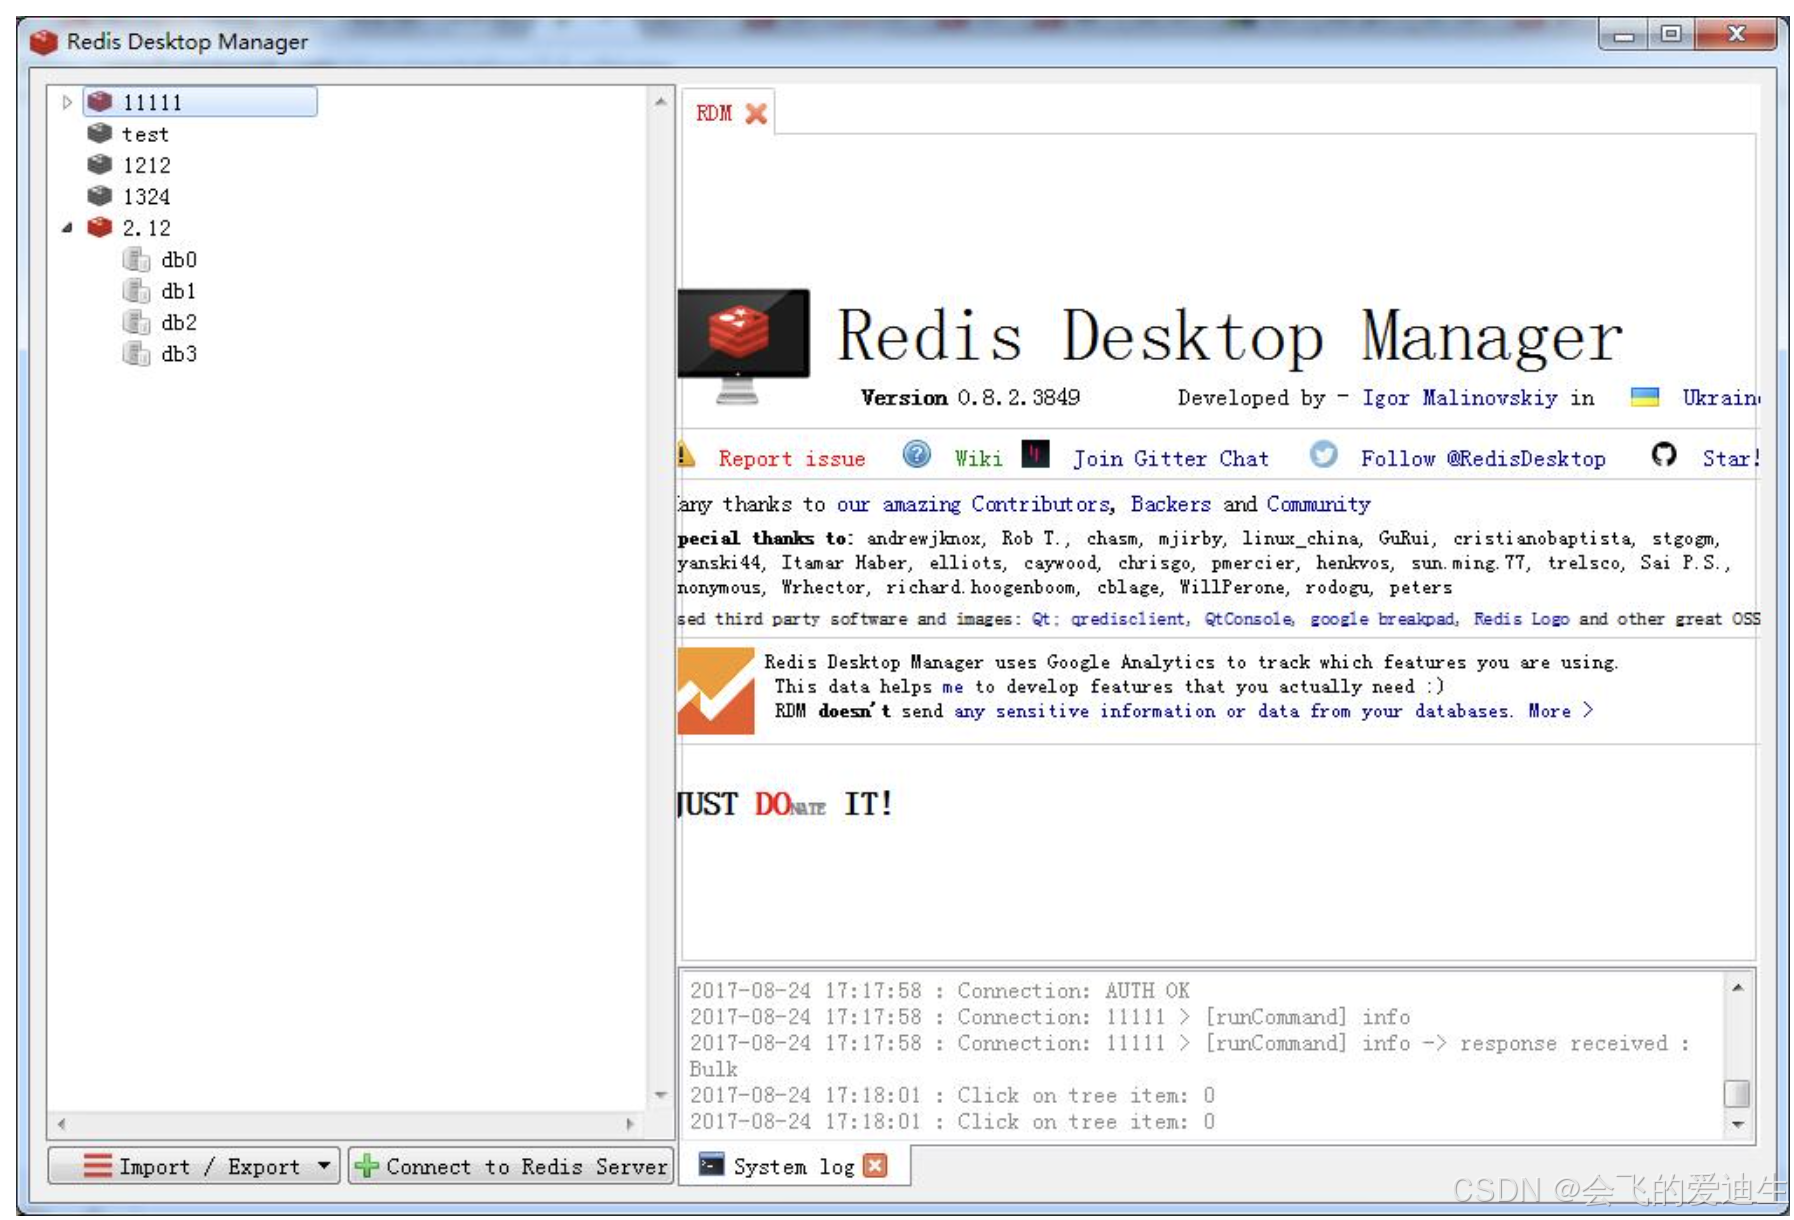1794x1220 pixels.
Task: Open the google breakpad link
Action: [1383, 619]
